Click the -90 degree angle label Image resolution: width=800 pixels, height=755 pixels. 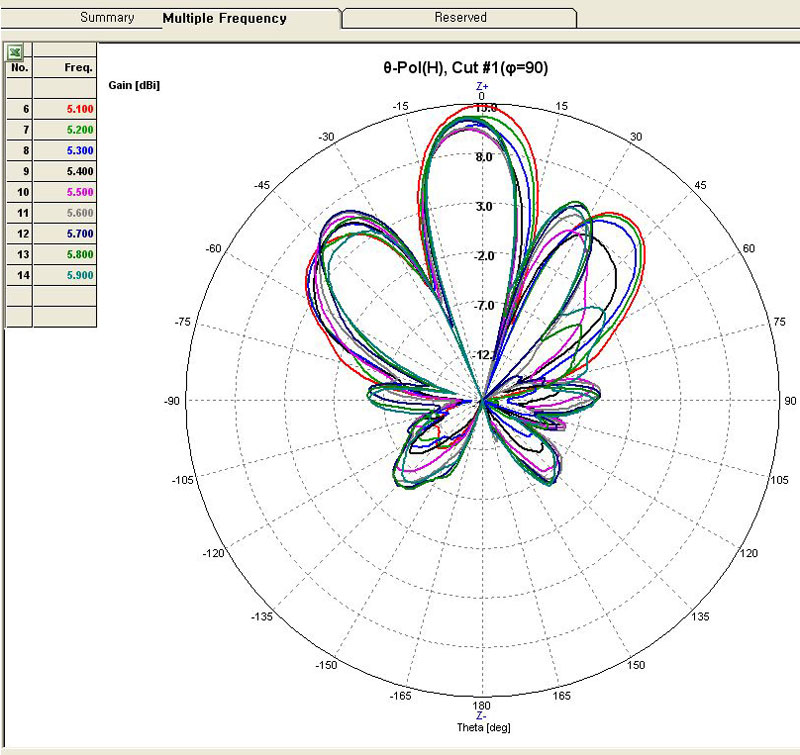coord(172,401)
